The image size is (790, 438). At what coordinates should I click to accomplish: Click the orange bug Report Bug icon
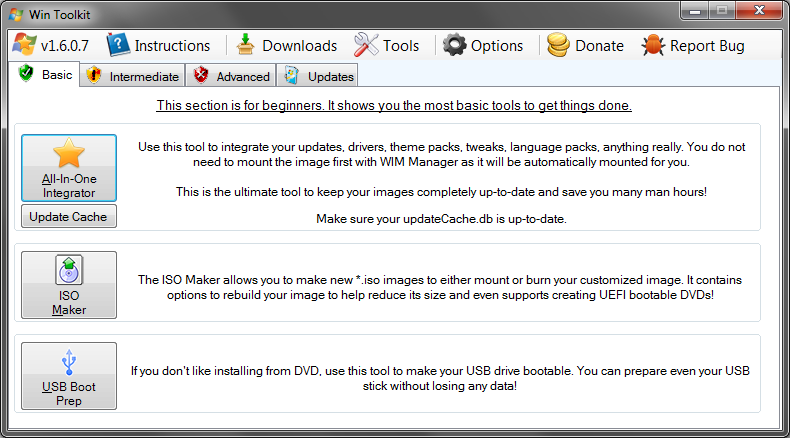point(653,45)
